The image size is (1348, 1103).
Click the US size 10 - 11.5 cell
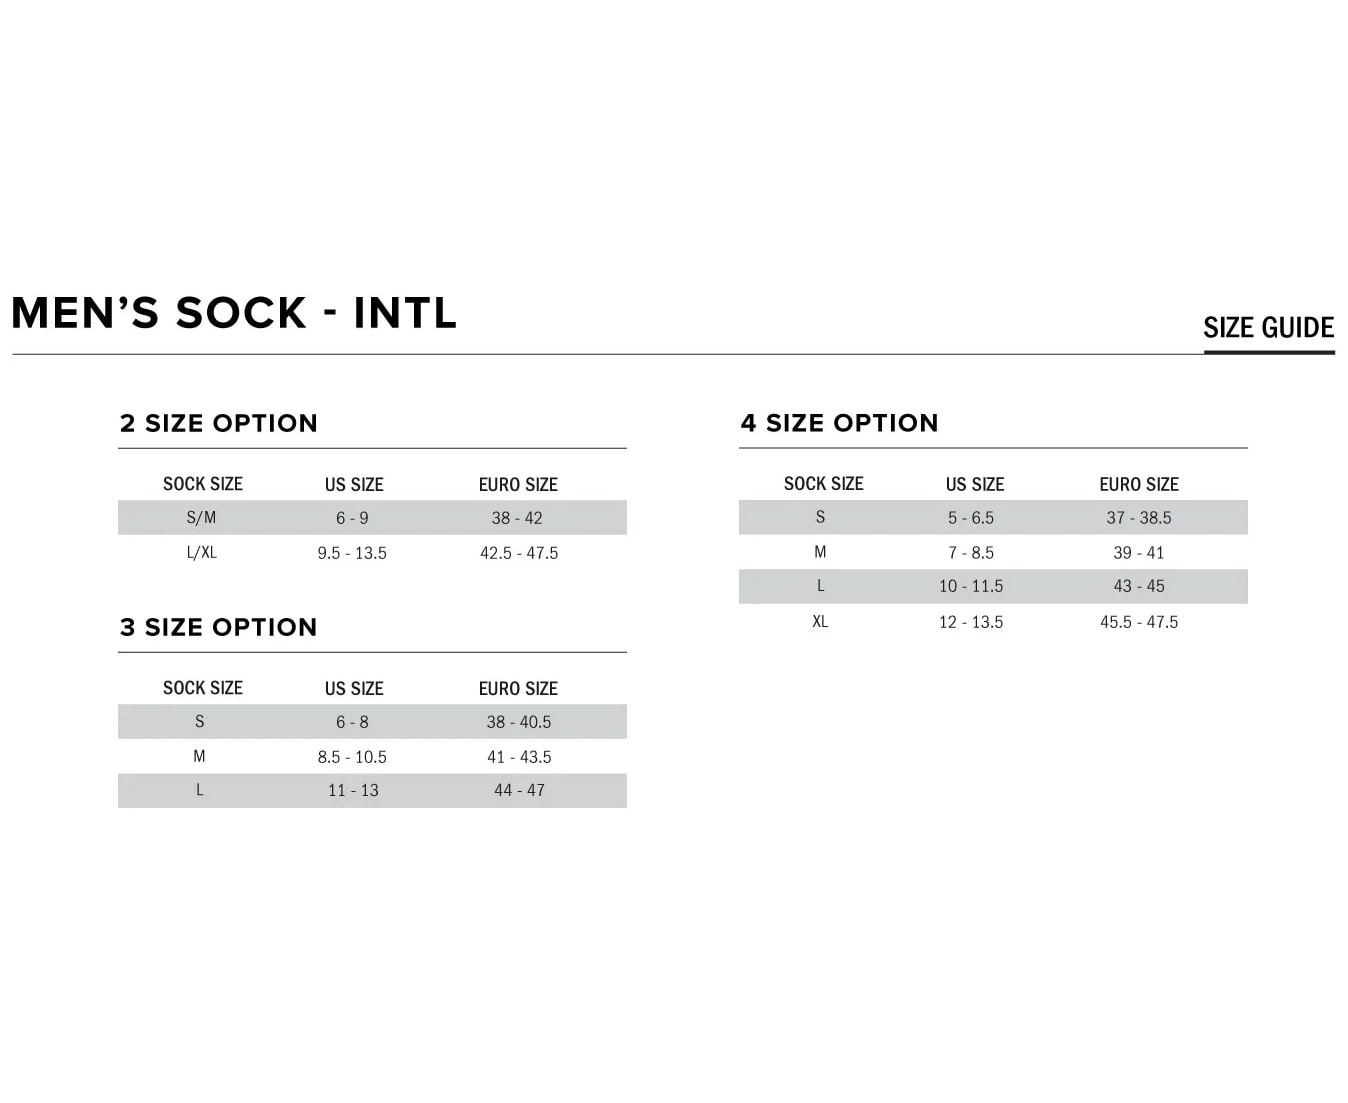(971, 586)
